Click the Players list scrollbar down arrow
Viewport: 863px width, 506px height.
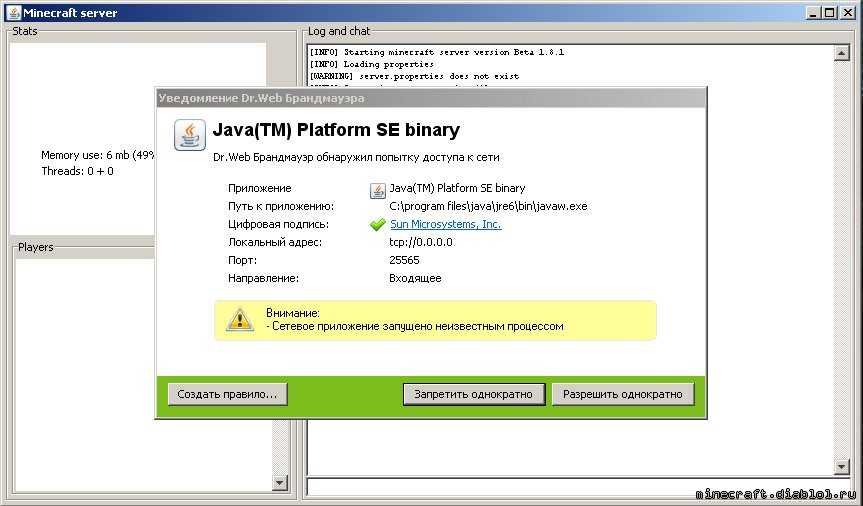pos(279,483)
